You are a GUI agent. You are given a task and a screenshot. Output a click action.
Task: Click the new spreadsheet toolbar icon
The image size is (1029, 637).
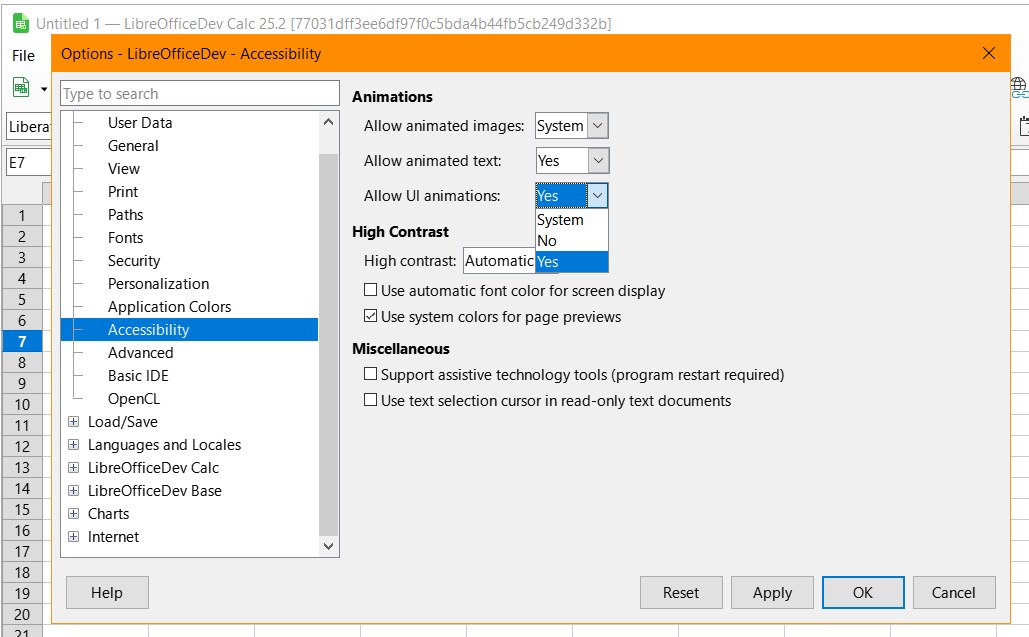21,87
